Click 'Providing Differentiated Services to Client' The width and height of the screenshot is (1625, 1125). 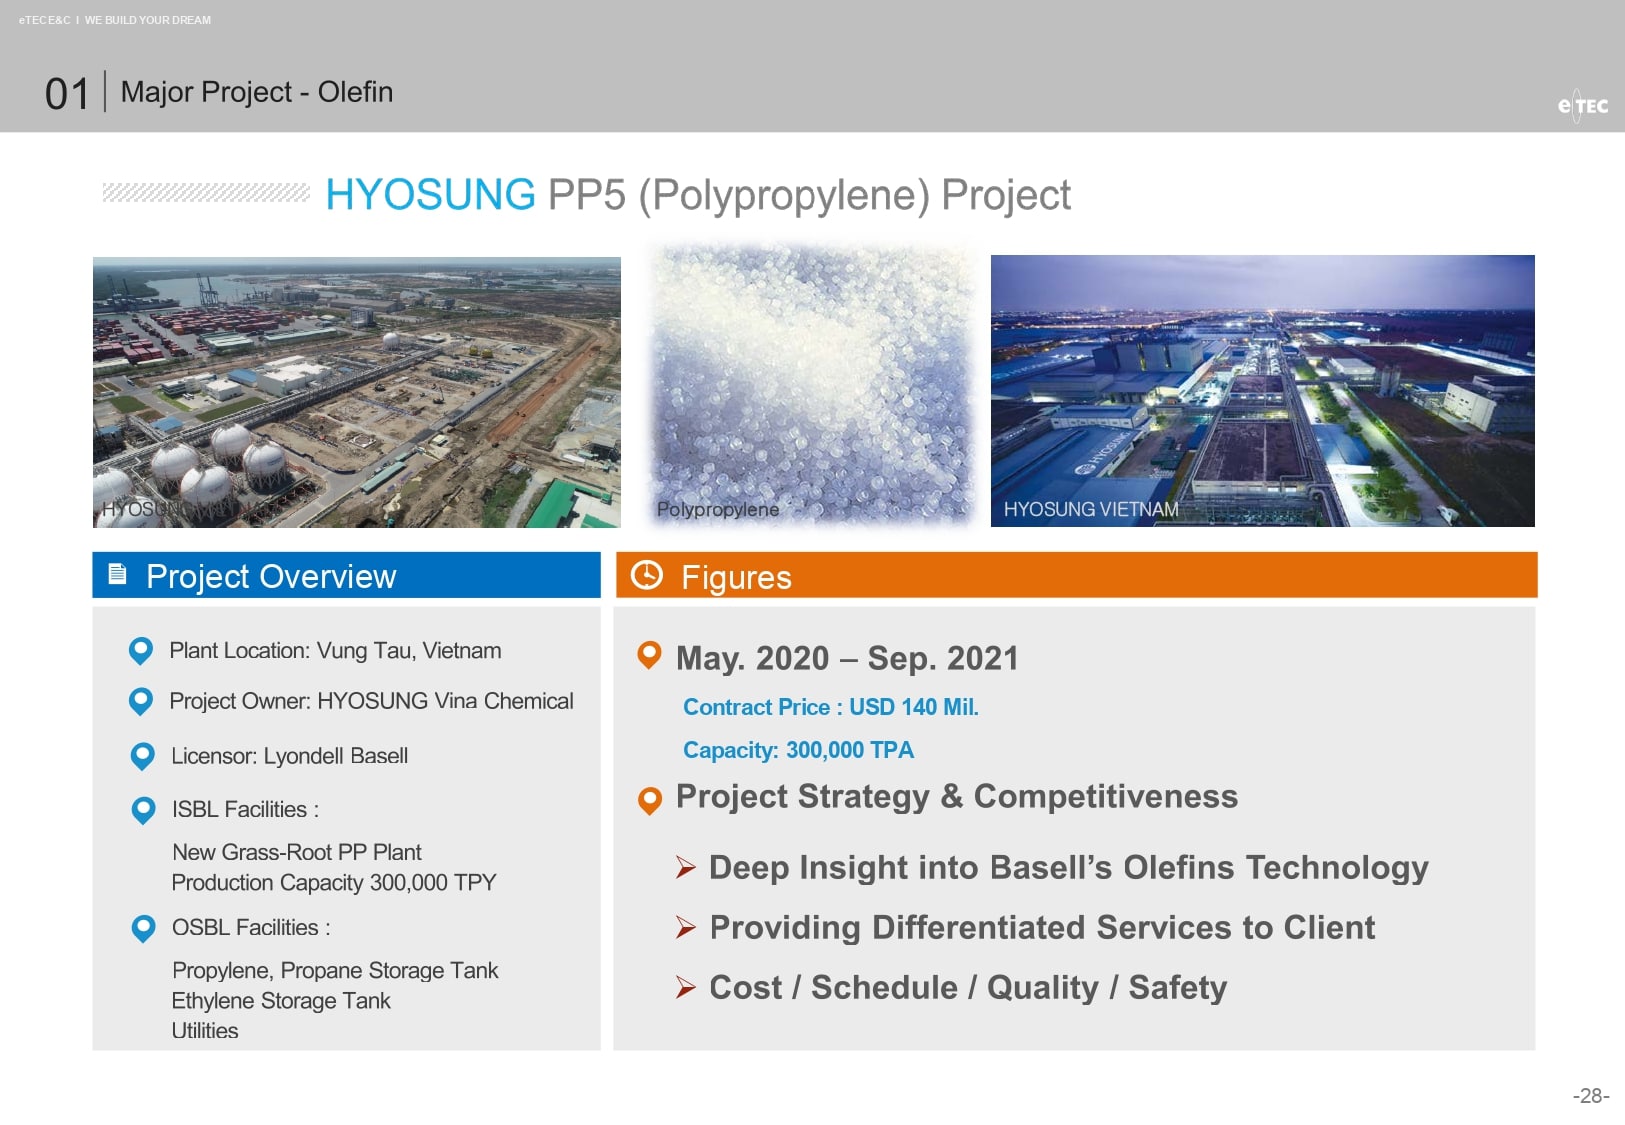pos(1042,928)
